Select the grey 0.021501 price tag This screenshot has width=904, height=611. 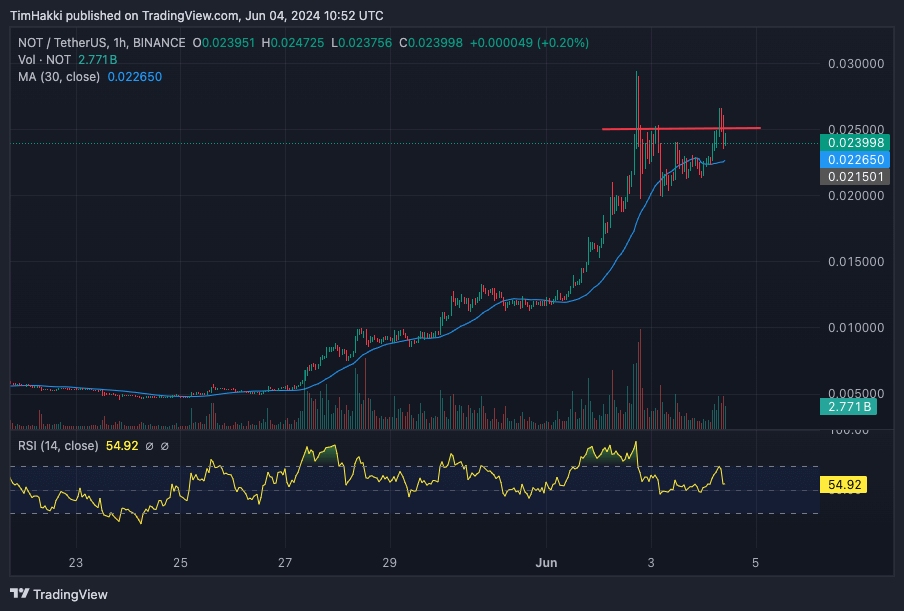pyautogui.click(x=855, y=176)
